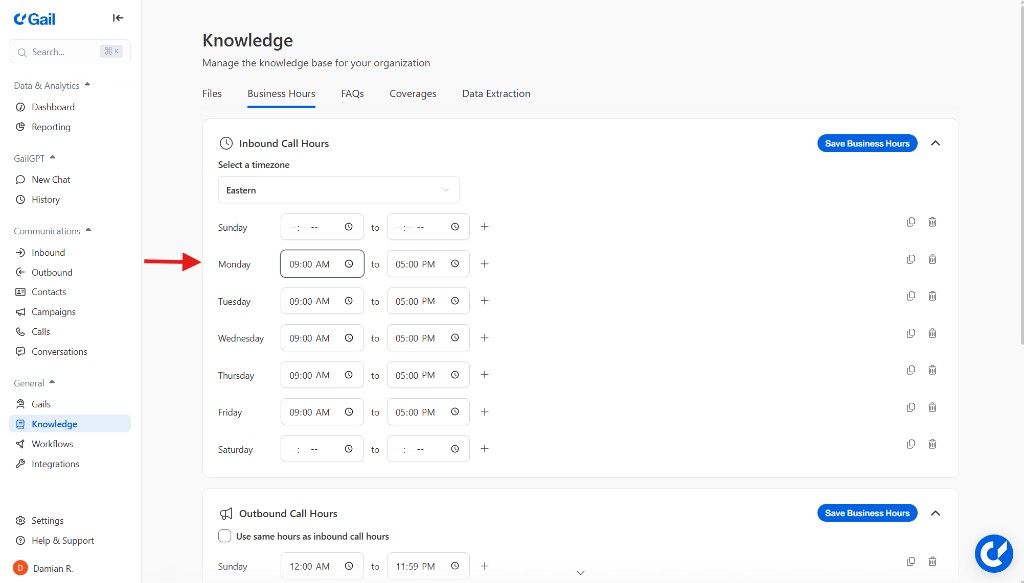Open the Data Extraction tab
1024x583 pixels.
496,94
